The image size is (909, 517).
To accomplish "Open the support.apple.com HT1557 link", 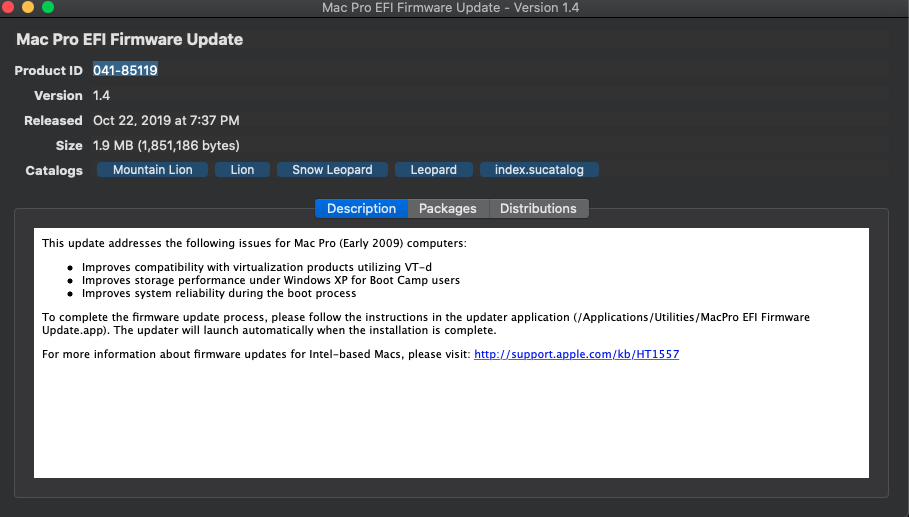I will click(x=576, y=354).
